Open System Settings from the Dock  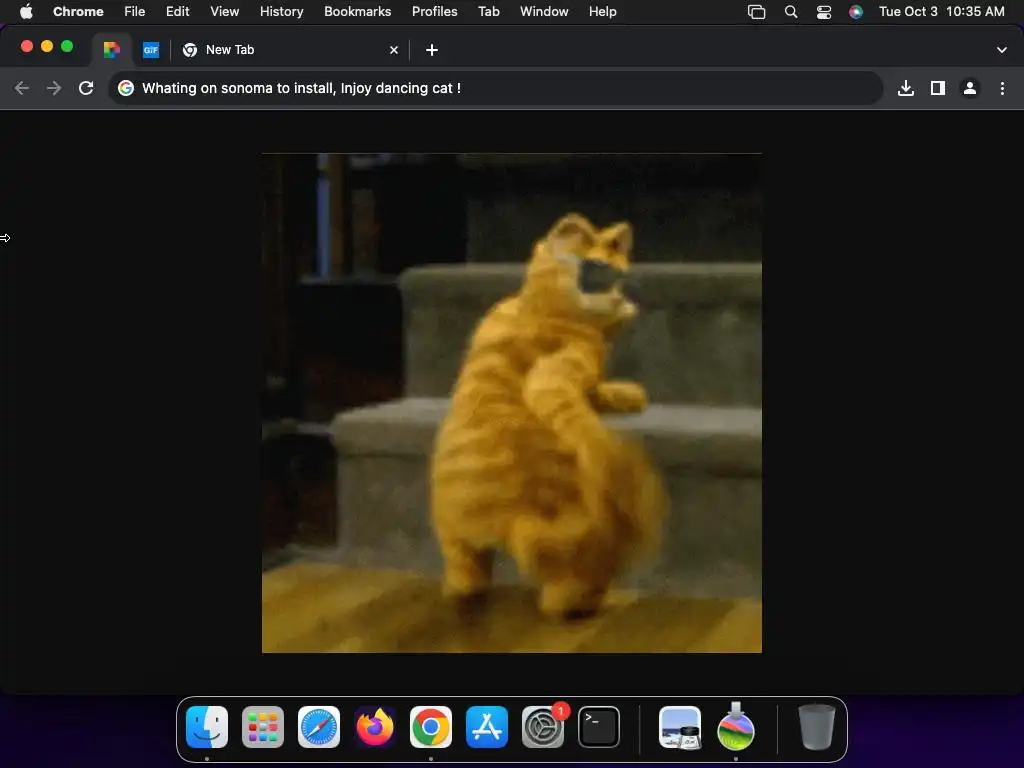point(543,726)
